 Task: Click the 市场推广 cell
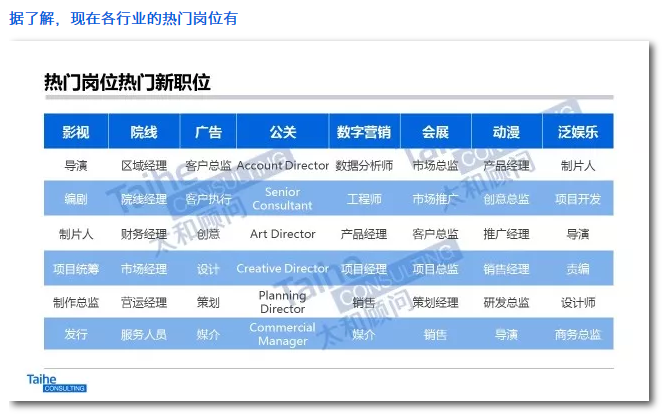[435, 199]
